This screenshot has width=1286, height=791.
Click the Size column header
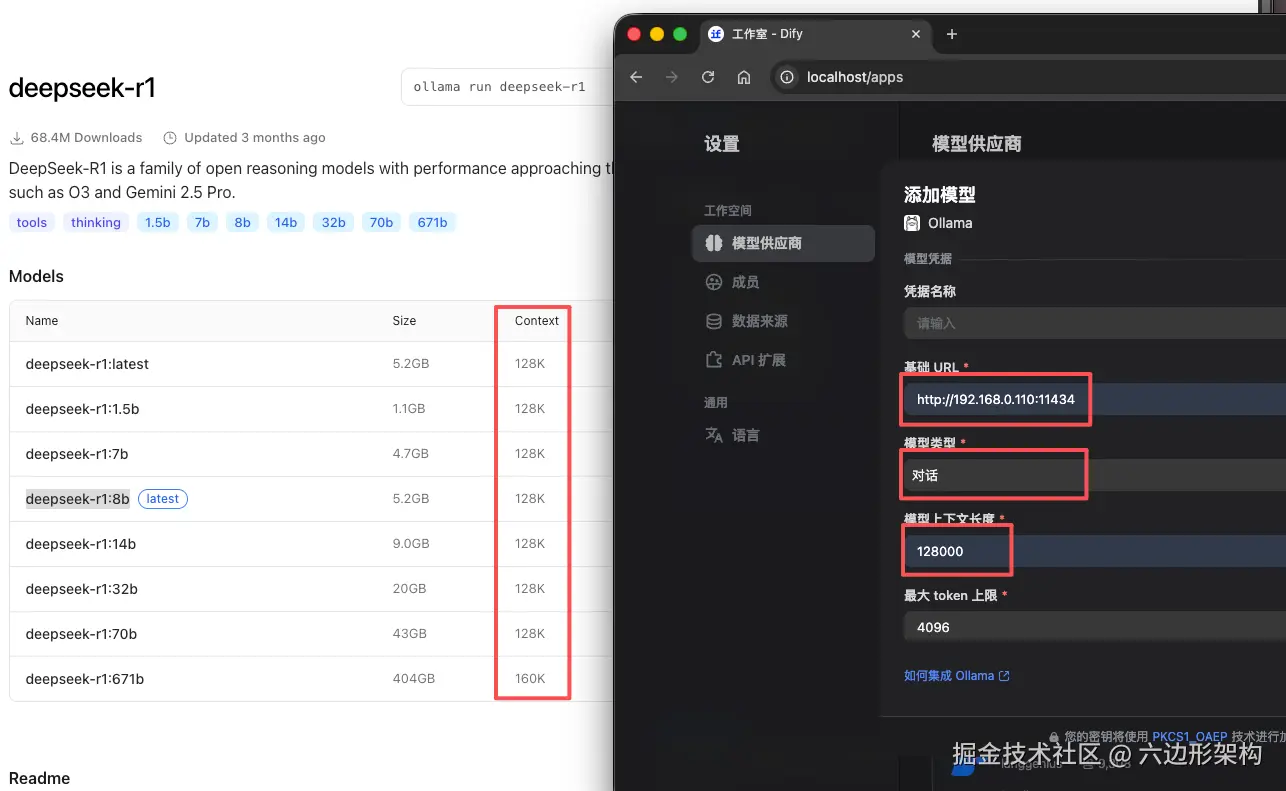404,321
